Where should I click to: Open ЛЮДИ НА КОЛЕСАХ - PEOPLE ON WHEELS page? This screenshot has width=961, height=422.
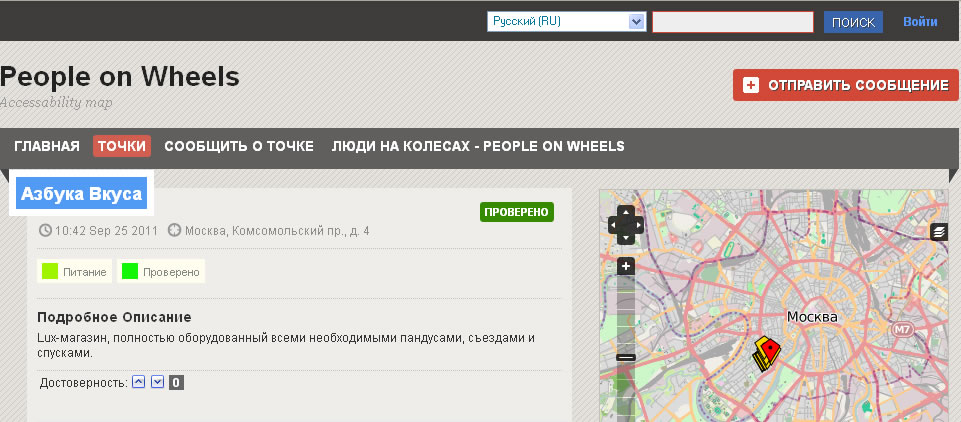click(478, 146)
